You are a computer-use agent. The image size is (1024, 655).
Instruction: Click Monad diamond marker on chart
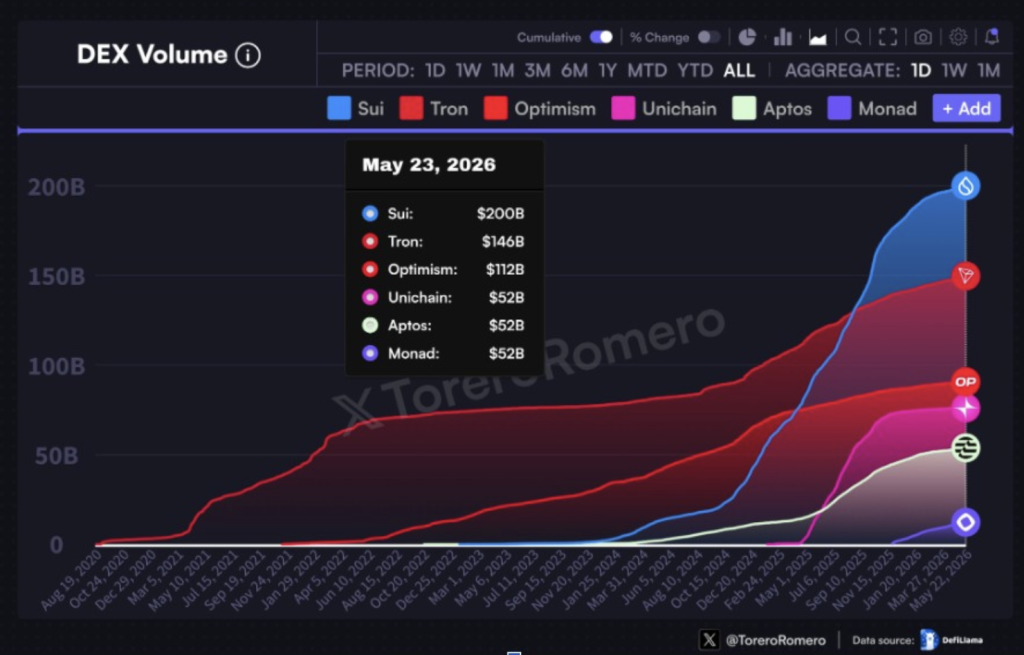pos(966,522)
